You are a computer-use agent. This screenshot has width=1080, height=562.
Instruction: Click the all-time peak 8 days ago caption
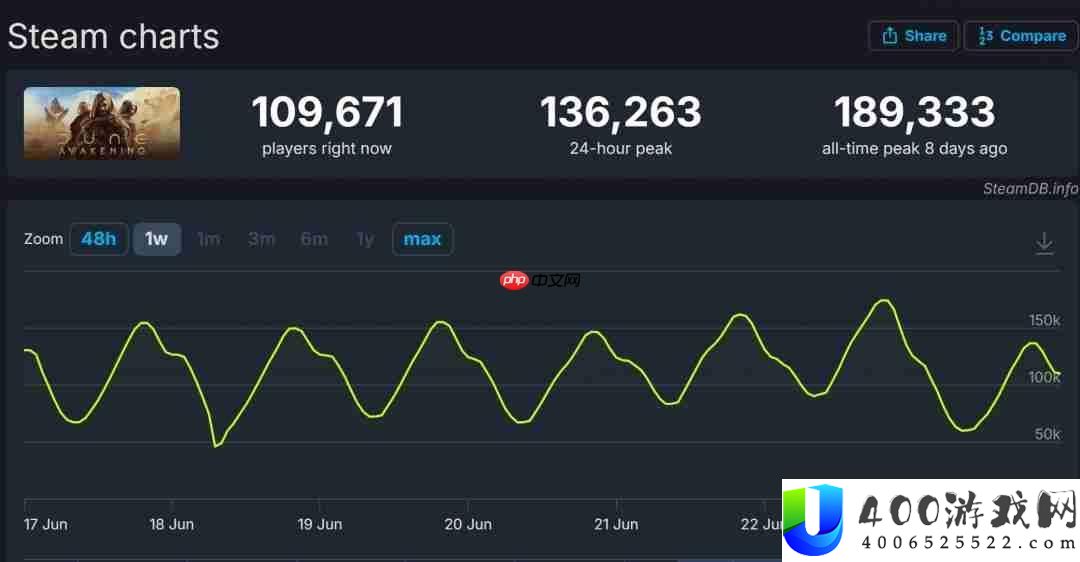914,148
